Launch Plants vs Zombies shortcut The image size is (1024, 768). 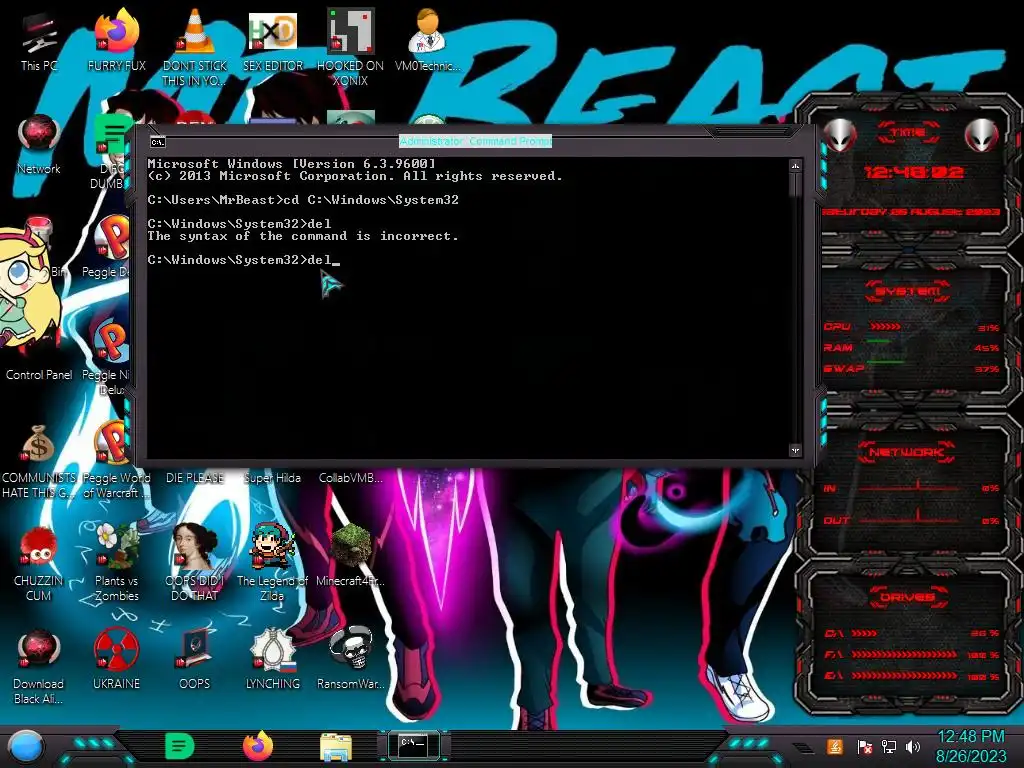coord(116,563)
